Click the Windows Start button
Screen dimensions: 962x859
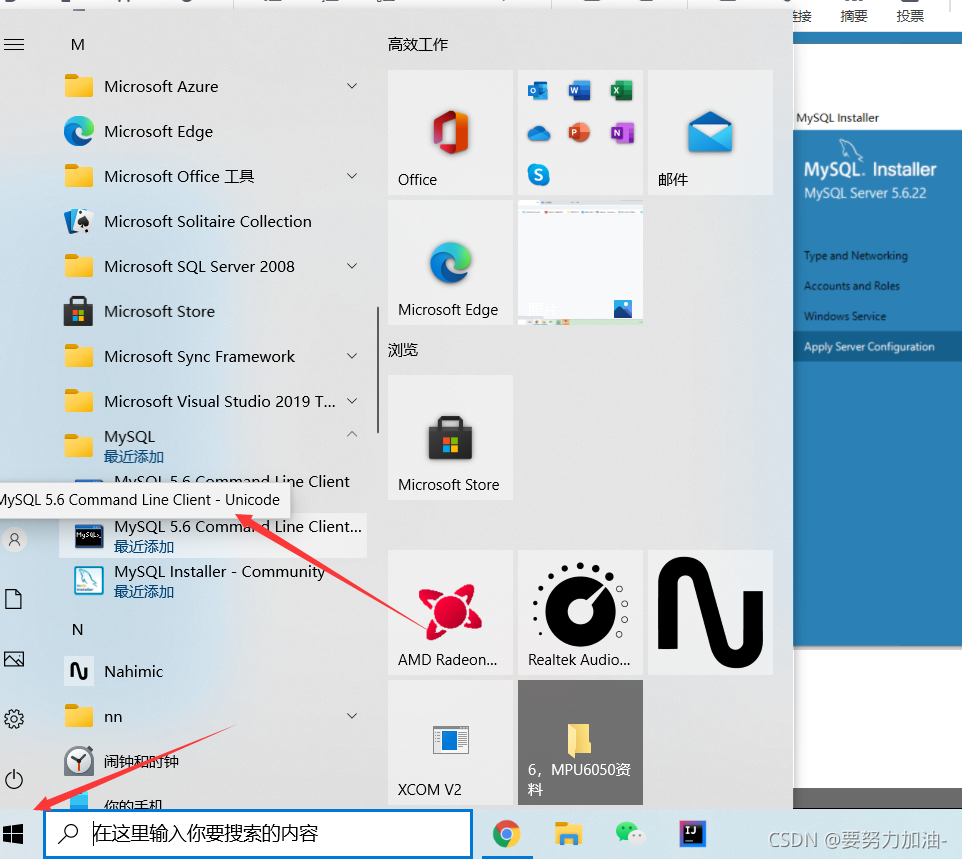13,834
